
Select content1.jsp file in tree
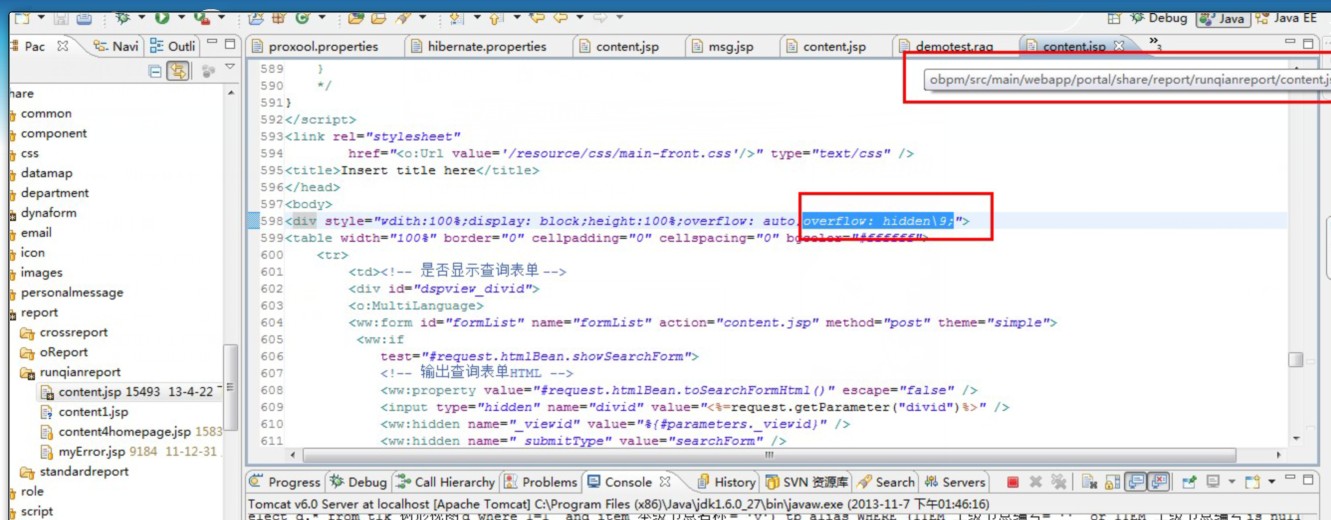pyautogui.click(x=84, y=412)
